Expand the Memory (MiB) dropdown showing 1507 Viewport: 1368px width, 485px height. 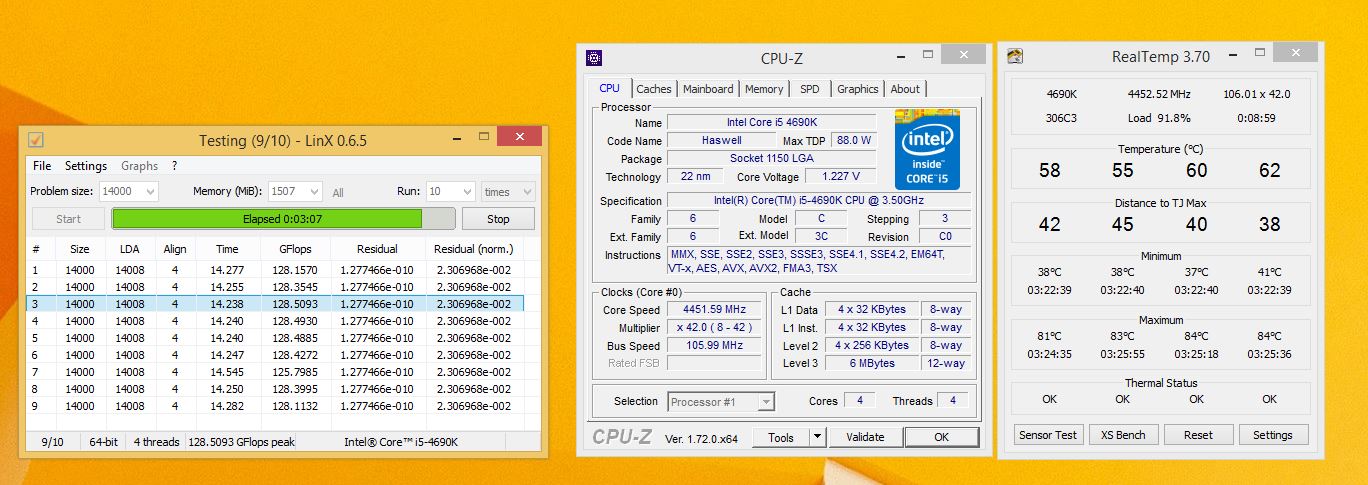coord(314,192)
